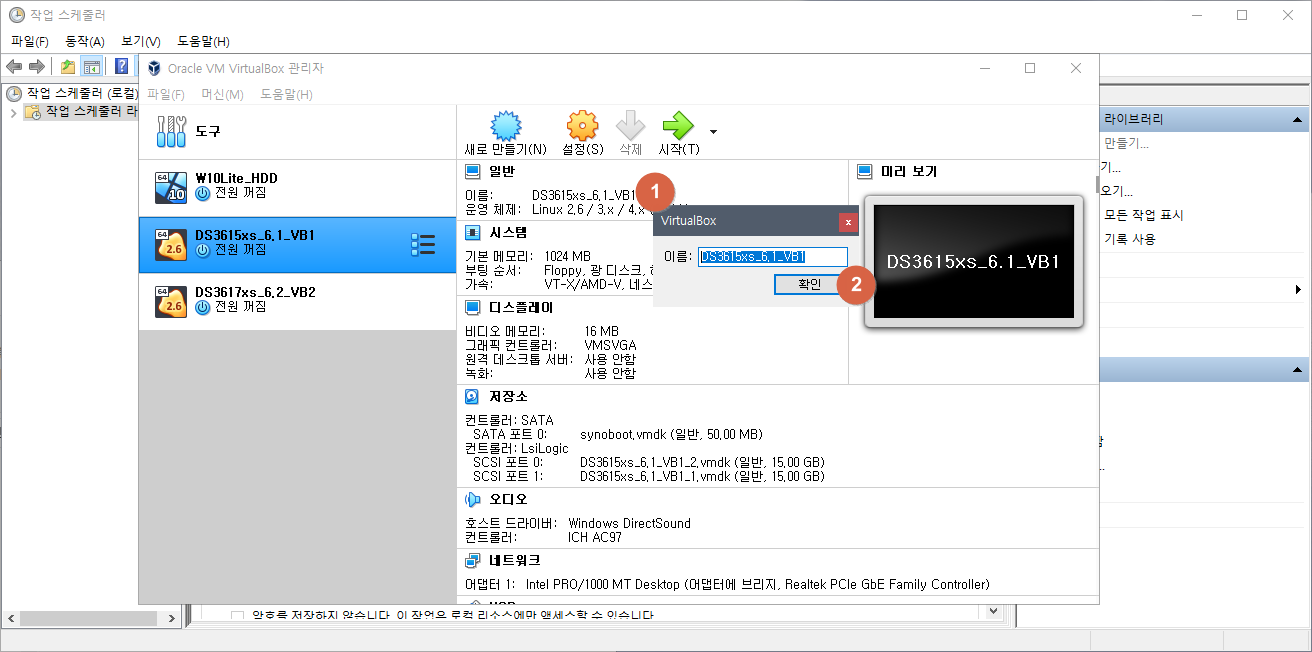
Task: Open the submenu arrow in the actions pane
Action: [1297, 290]
